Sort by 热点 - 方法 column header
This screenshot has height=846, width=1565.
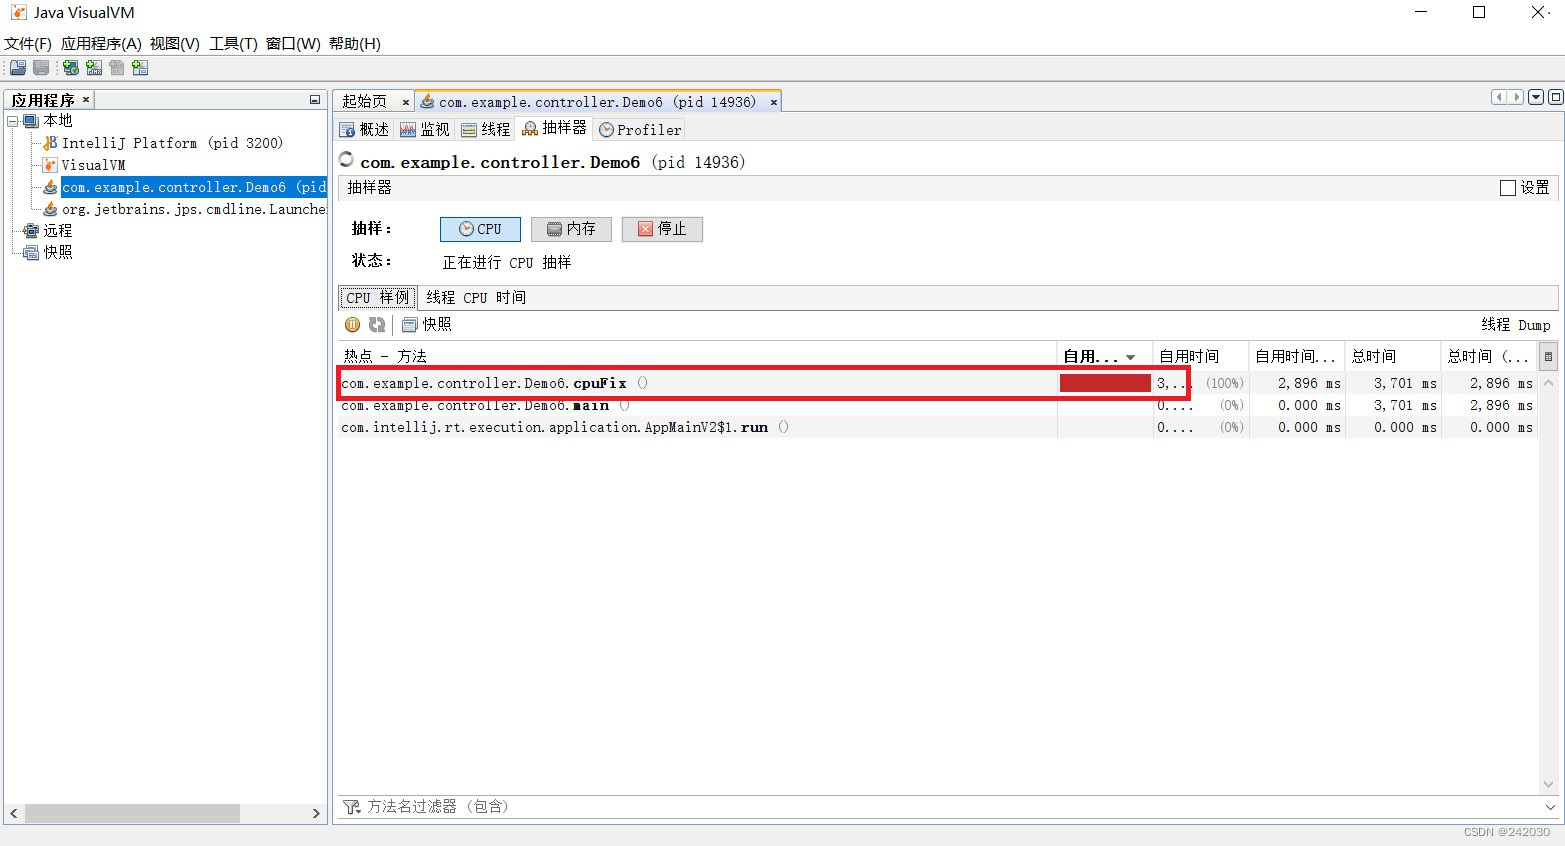click(697, 356)
